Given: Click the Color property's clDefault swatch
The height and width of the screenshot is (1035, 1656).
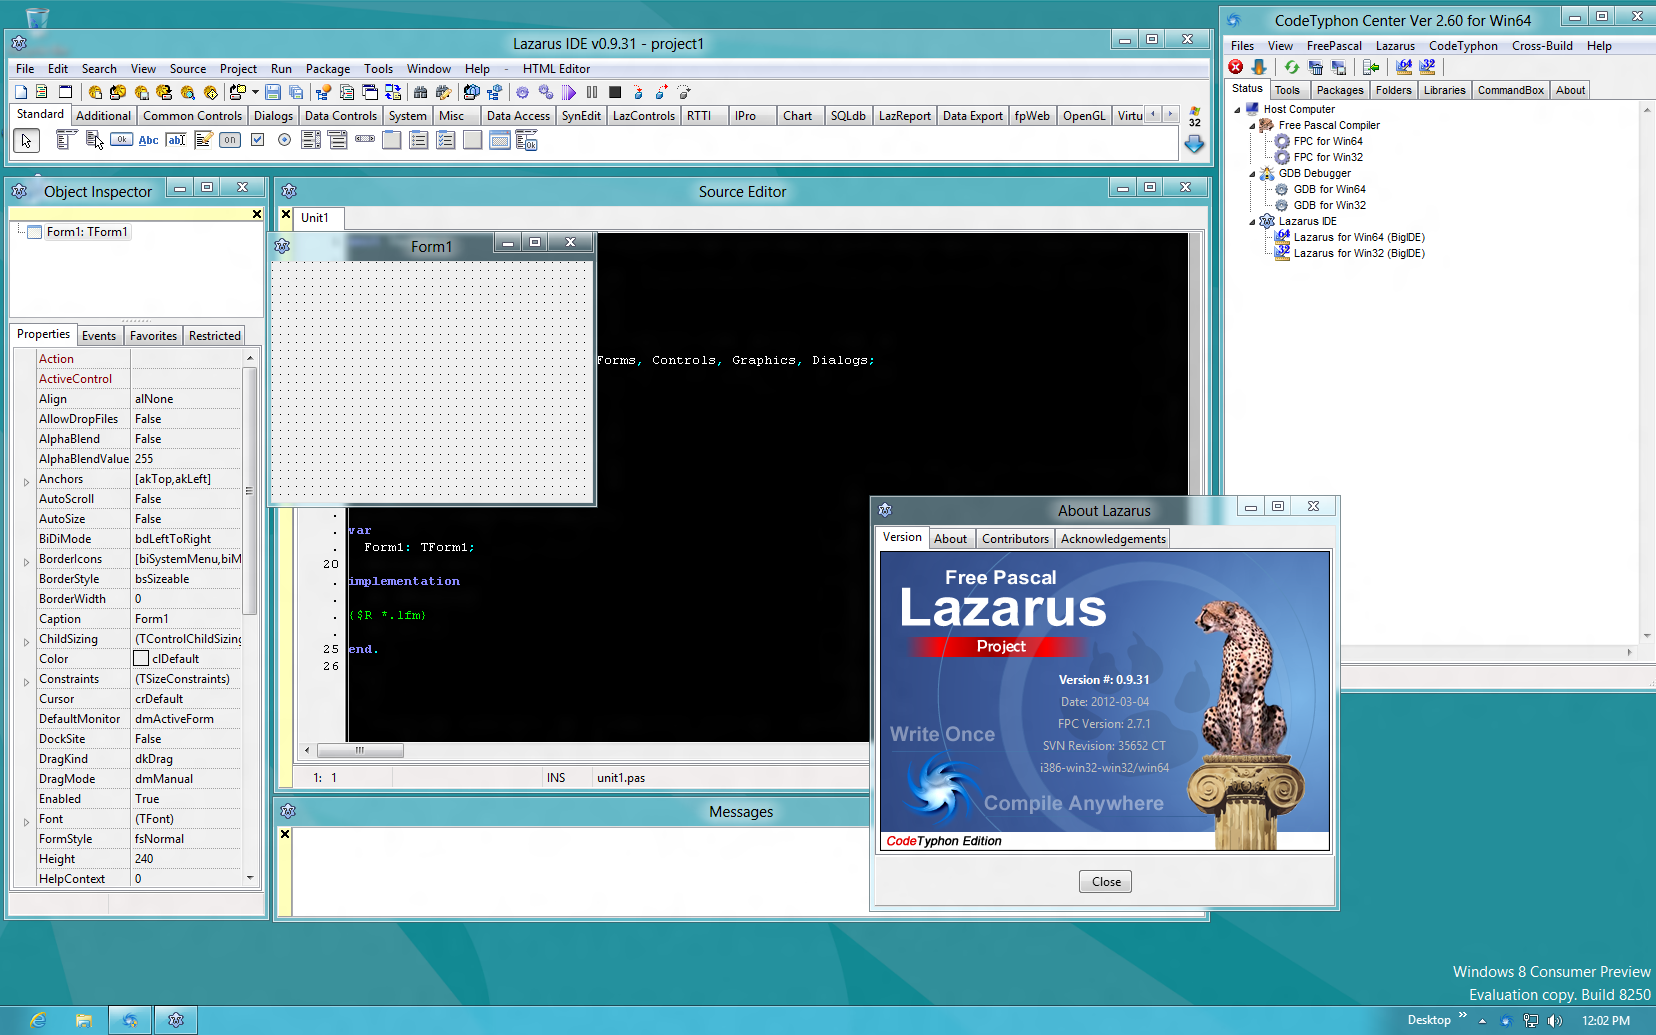Looking at the screenshot, I should point(141,659).
